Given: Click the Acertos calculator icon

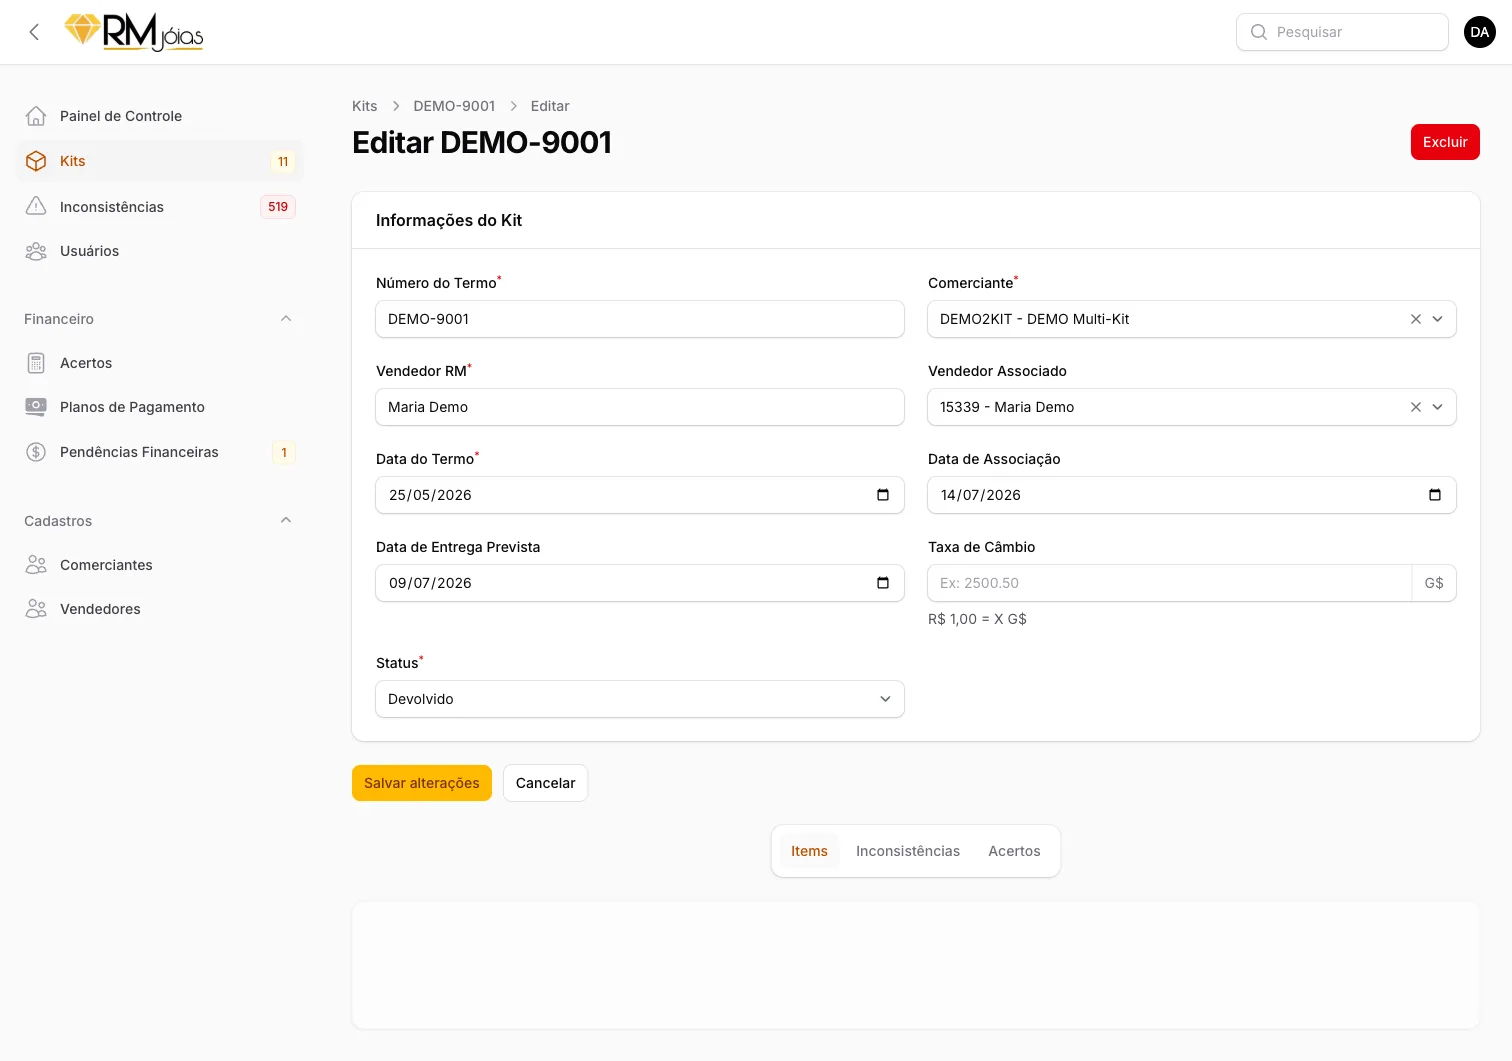Looking at the screenshot, I should (36, 363).
